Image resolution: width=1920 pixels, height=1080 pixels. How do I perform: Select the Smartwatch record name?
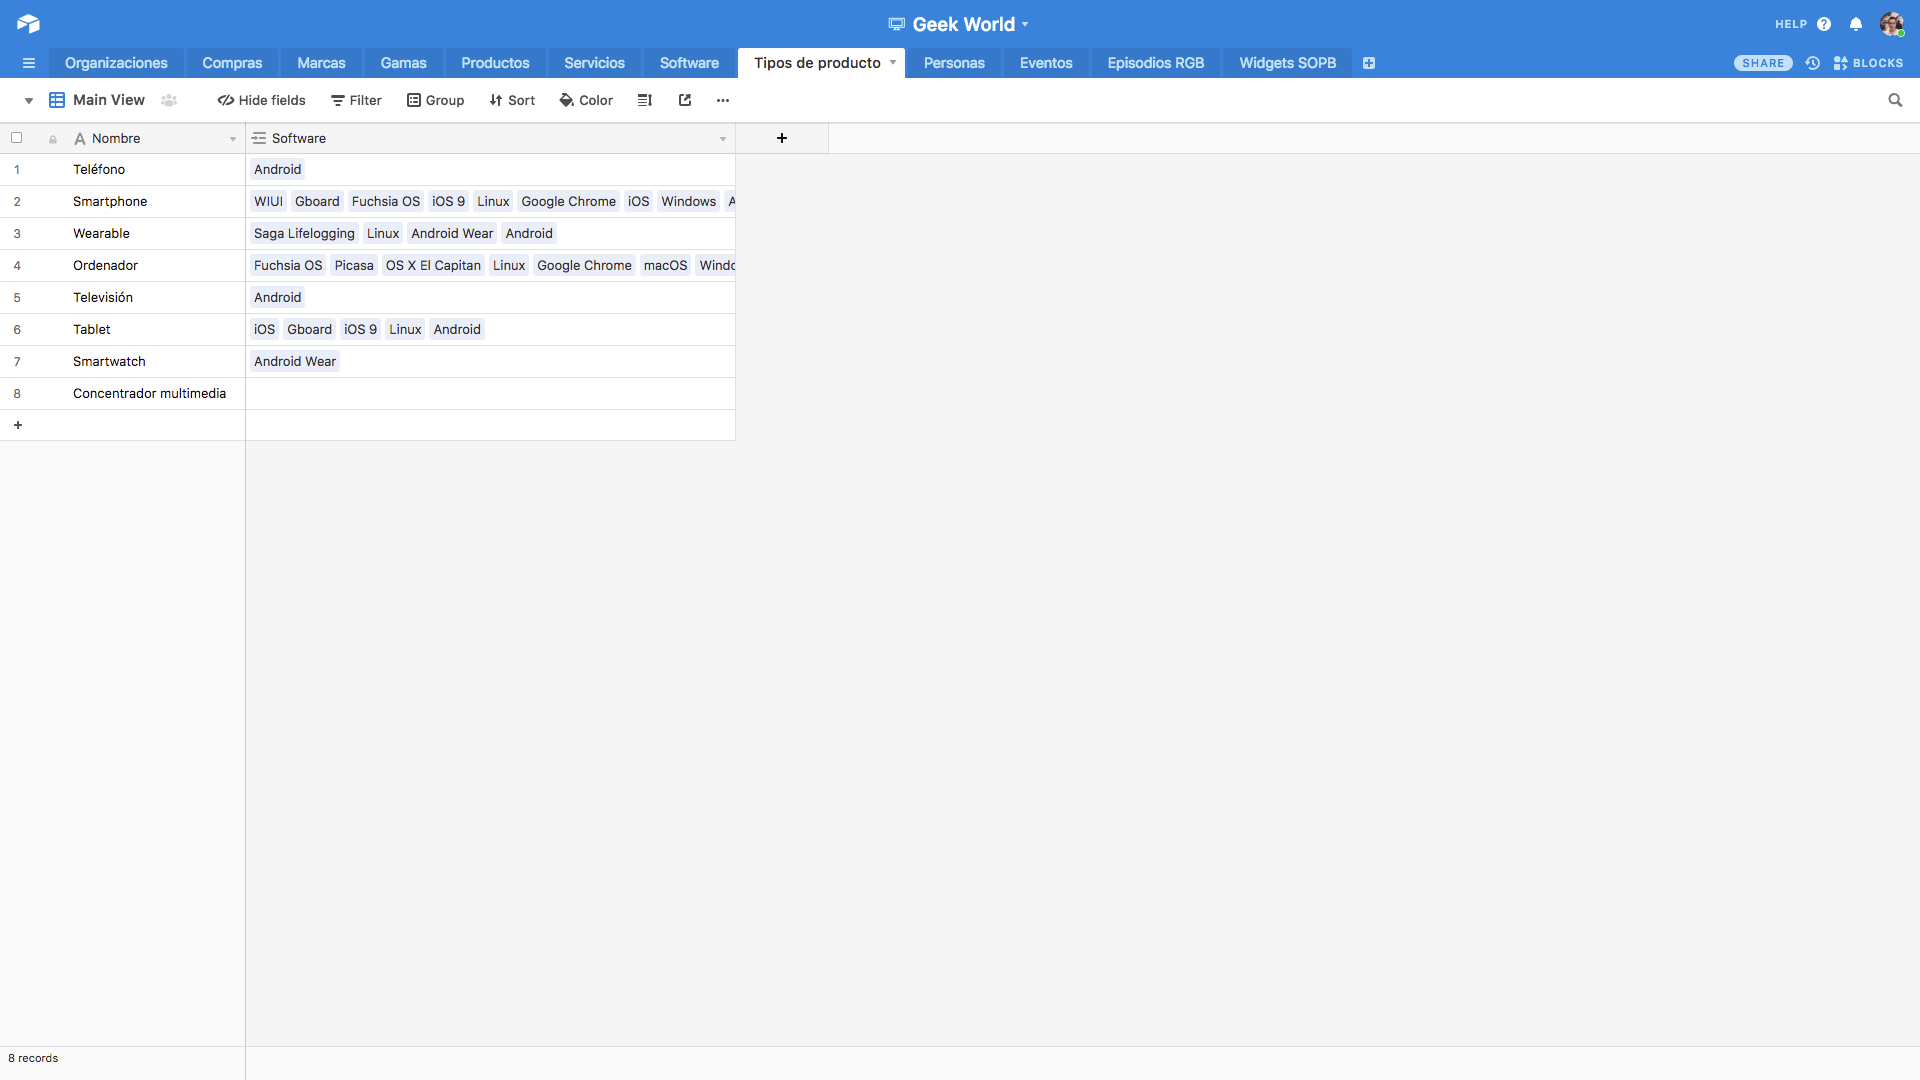[109, 362]
